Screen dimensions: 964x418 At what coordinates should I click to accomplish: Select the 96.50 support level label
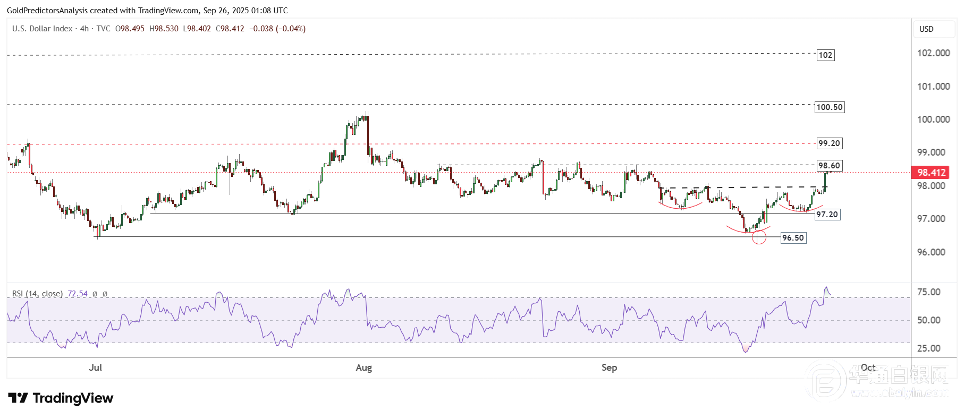(793, 238)
